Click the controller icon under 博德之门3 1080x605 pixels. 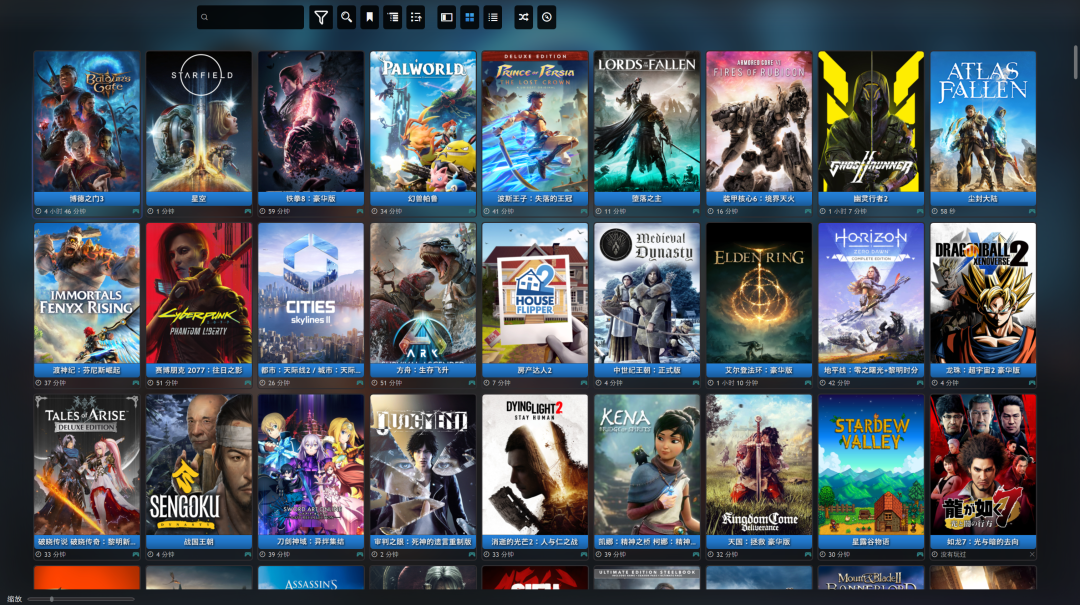coord(136,212)
